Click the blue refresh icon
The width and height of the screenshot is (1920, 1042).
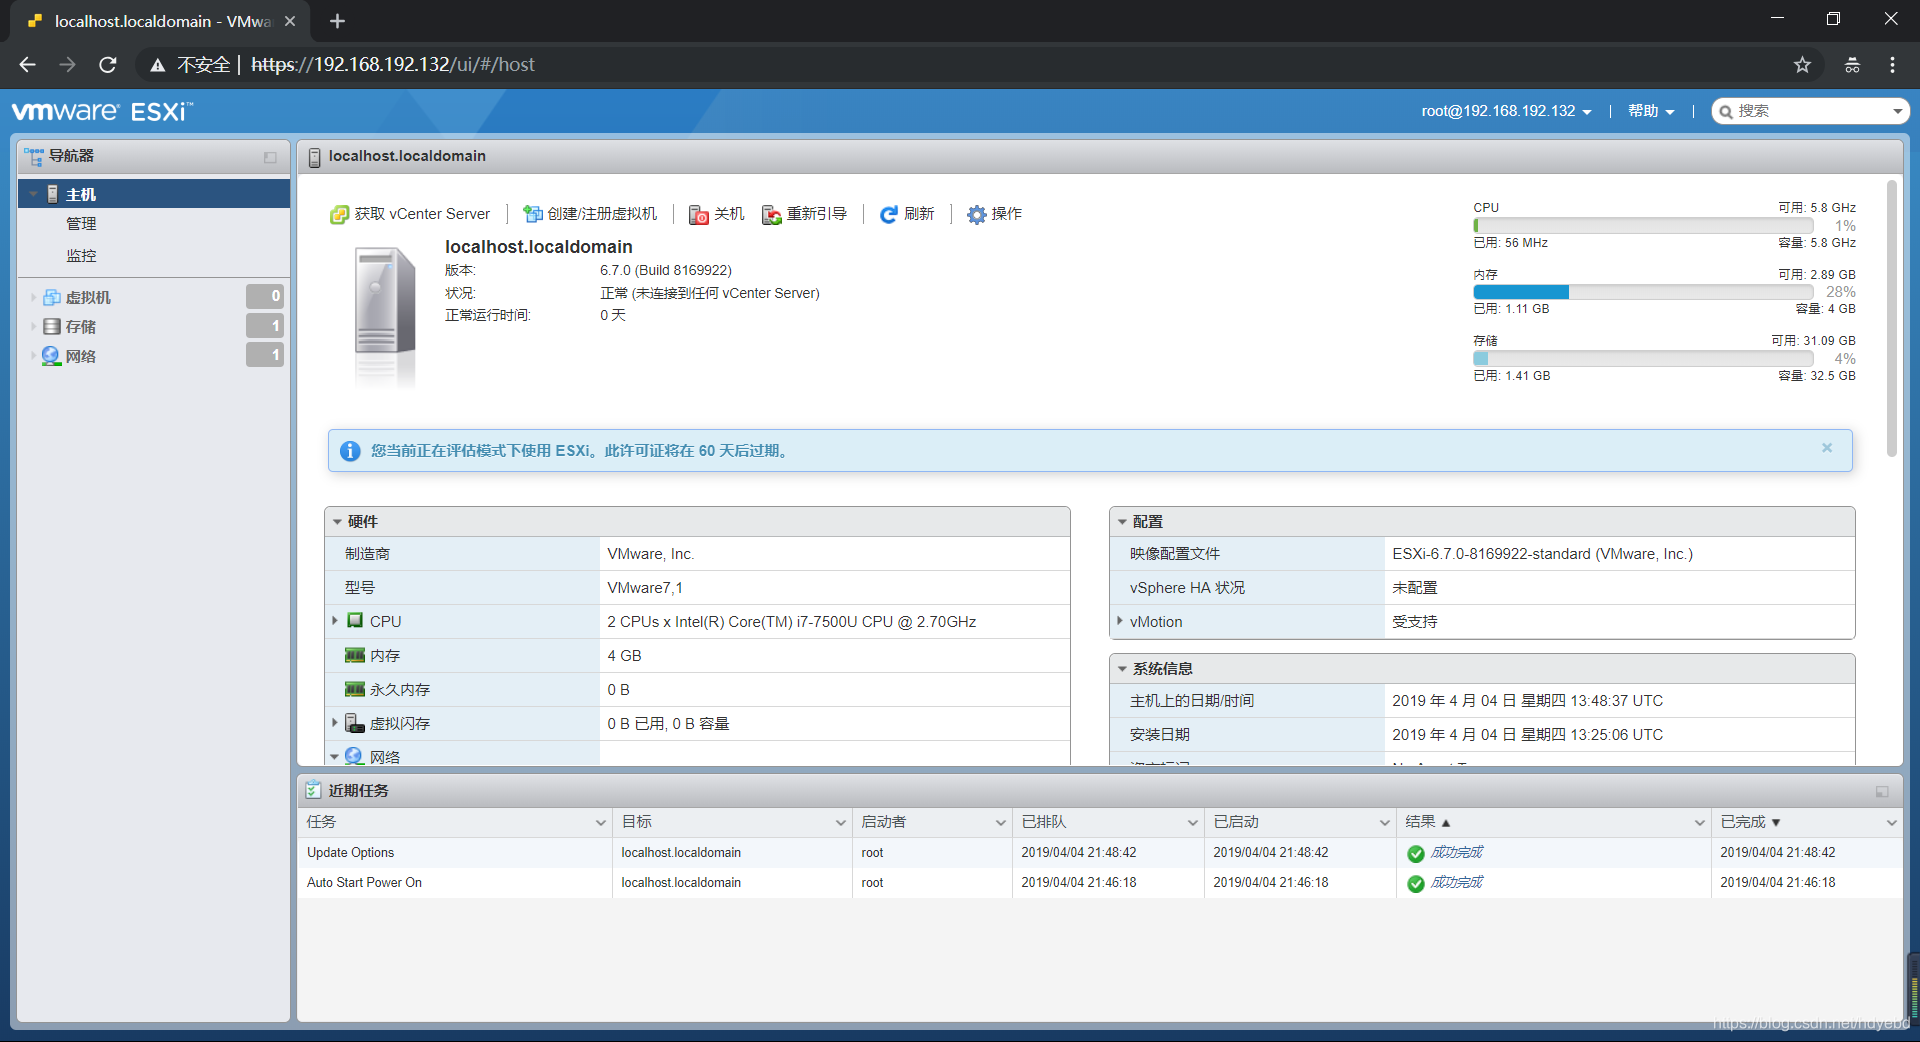(x=889, y=214)
